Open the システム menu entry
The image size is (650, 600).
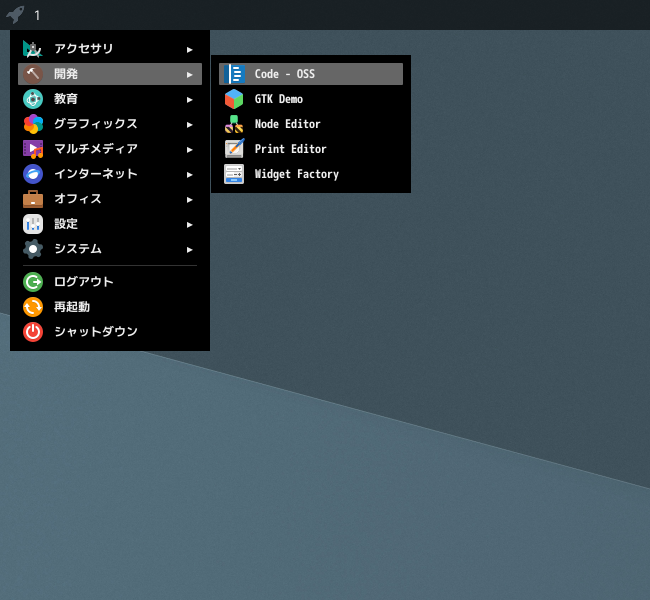pyautogui.click(x=110, y=249)
